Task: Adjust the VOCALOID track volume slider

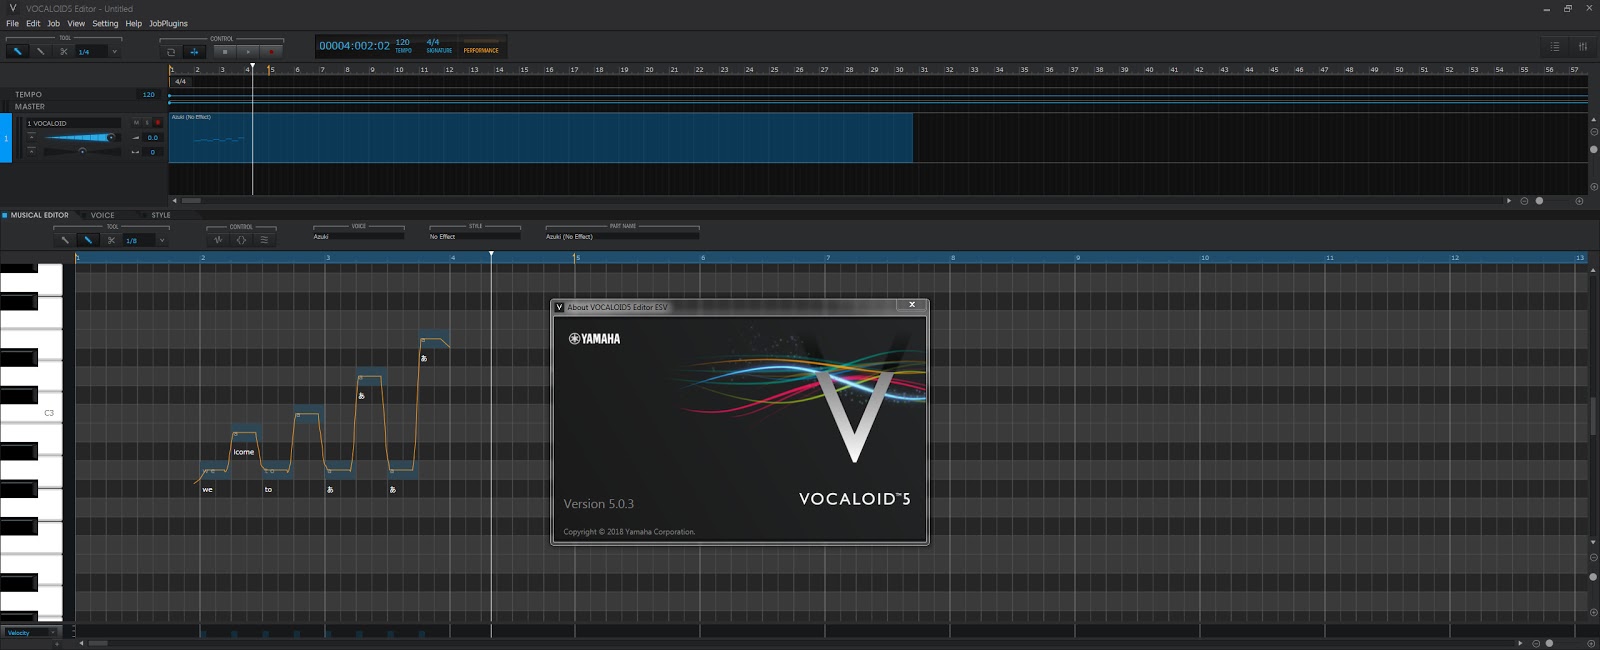Action: pyautogui.click(x=82, y=137)
